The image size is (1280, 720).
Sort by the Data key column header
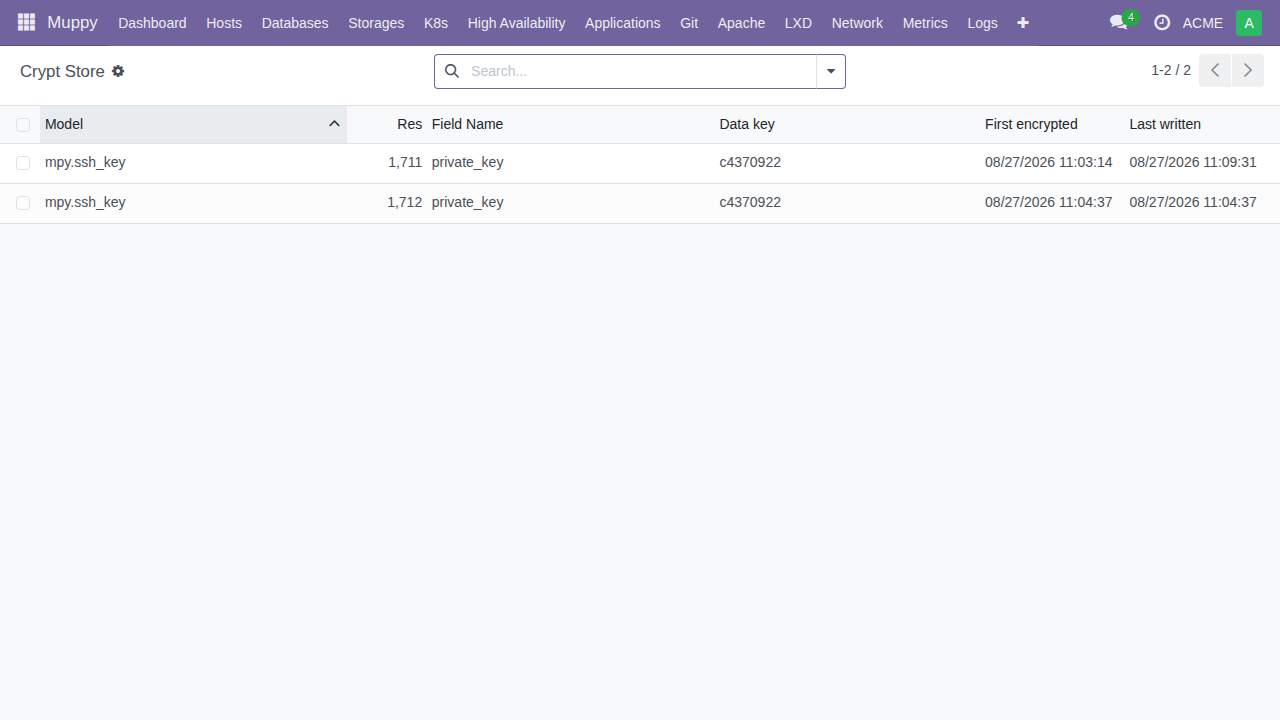pos(747,124)
